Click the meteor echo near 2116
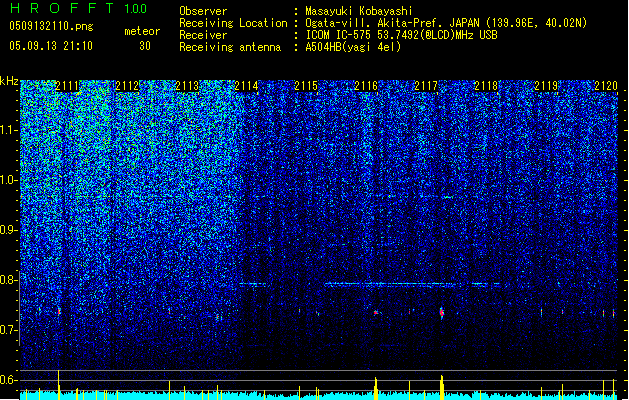Screen dimensions: 629x400 click(376, 312)
